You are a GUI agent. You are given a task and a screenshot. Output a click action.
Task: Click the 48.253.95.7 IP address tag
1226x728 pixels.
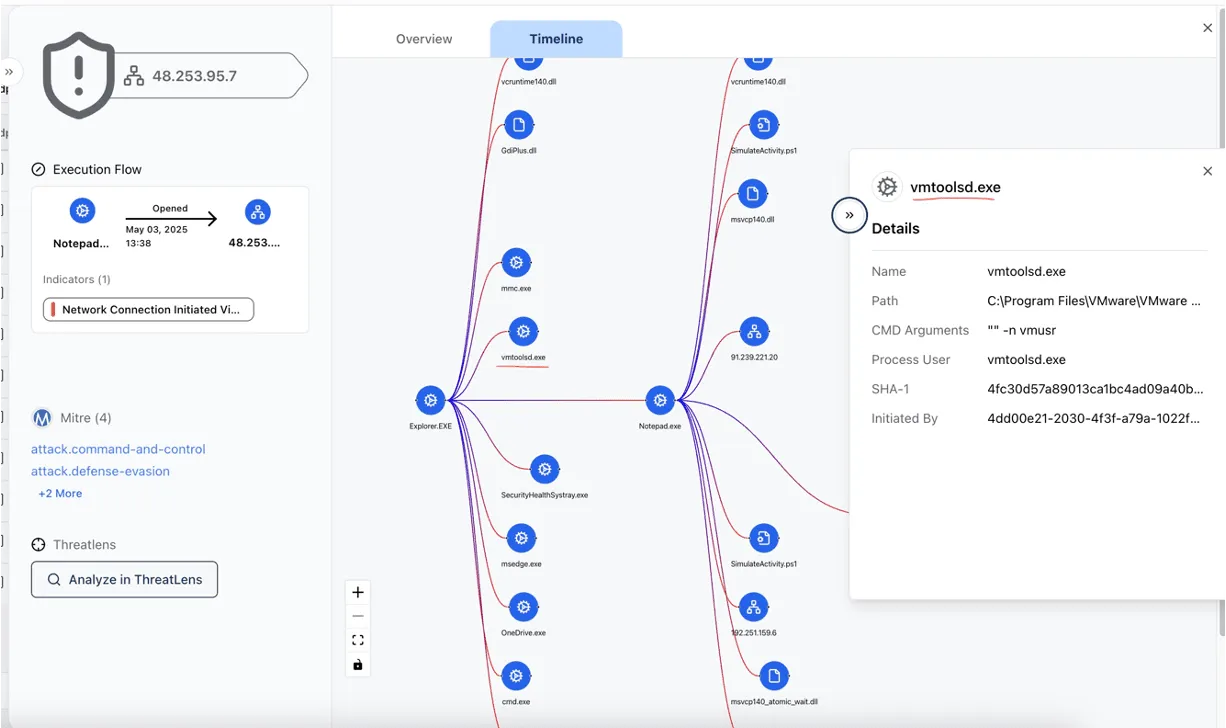pos(194,76)
